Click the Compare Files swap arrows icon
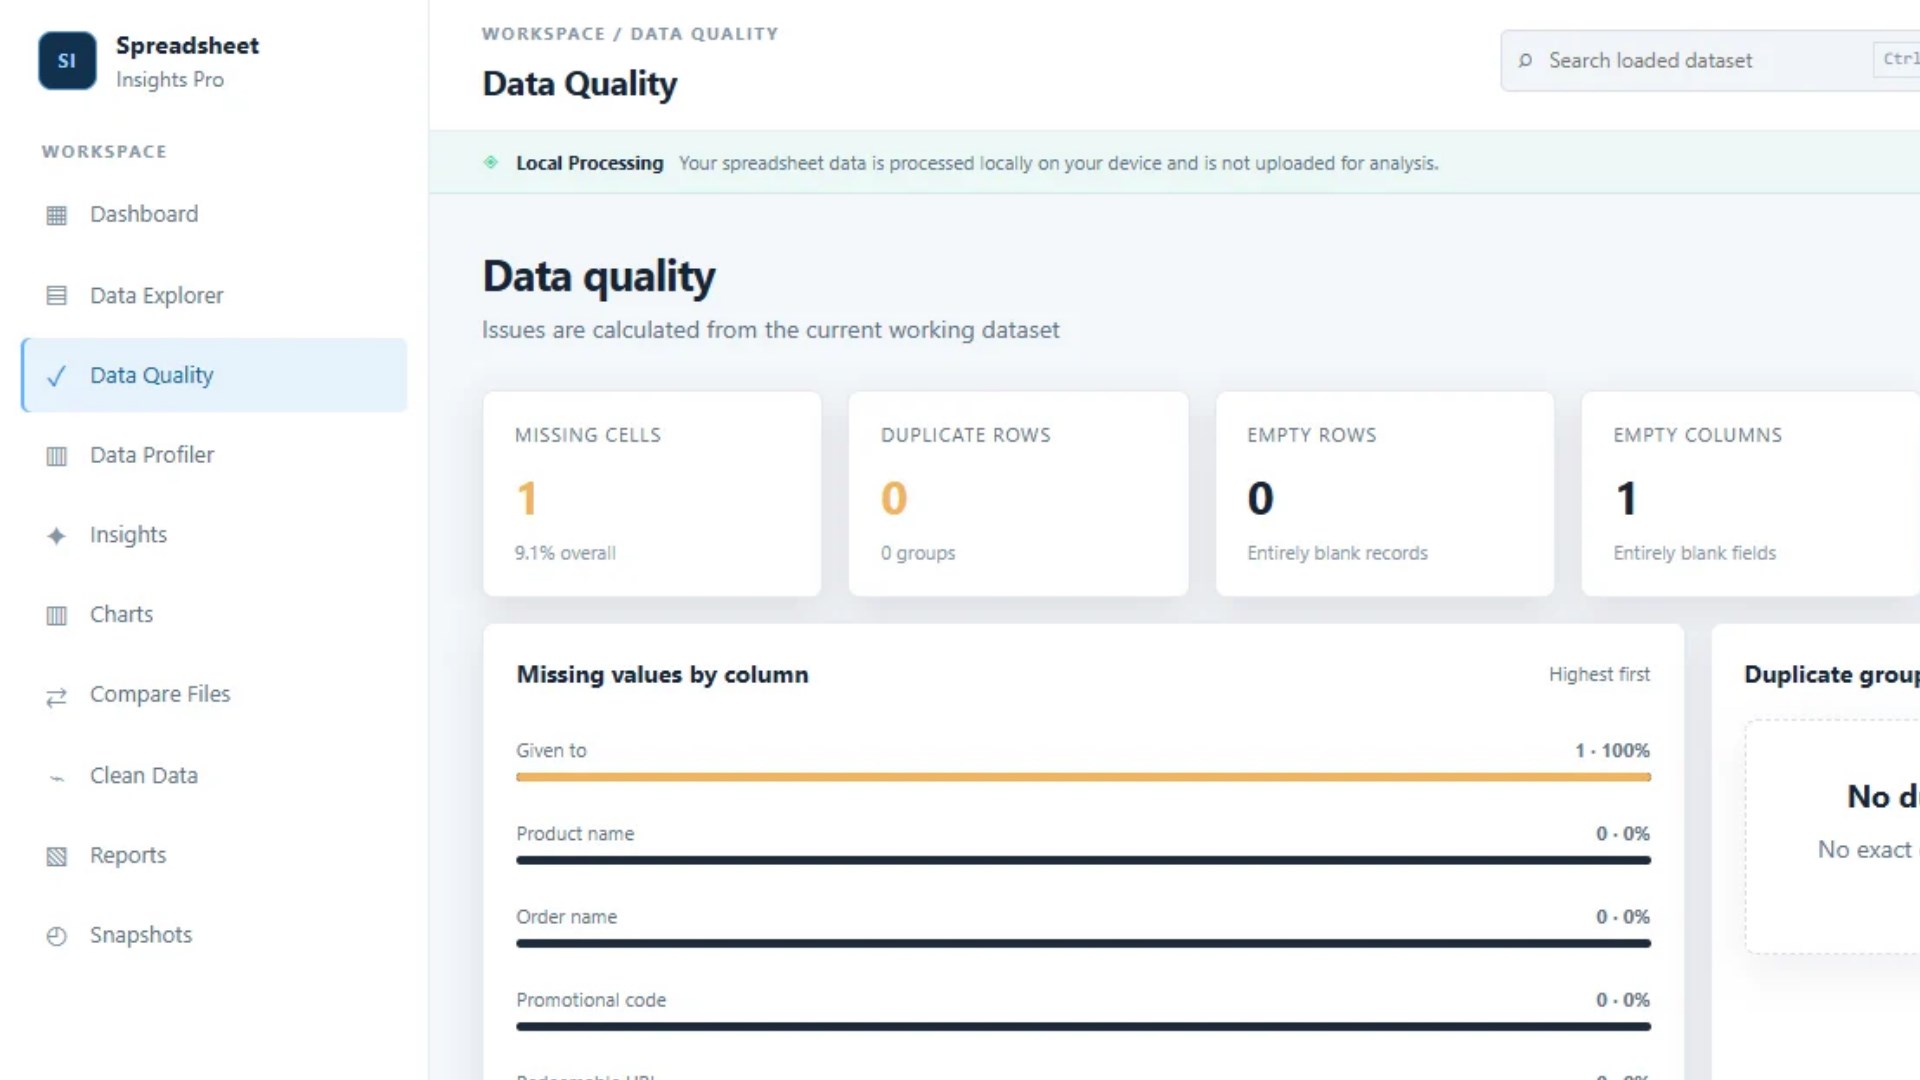The image size is (1920, 1080). point(57,696)
